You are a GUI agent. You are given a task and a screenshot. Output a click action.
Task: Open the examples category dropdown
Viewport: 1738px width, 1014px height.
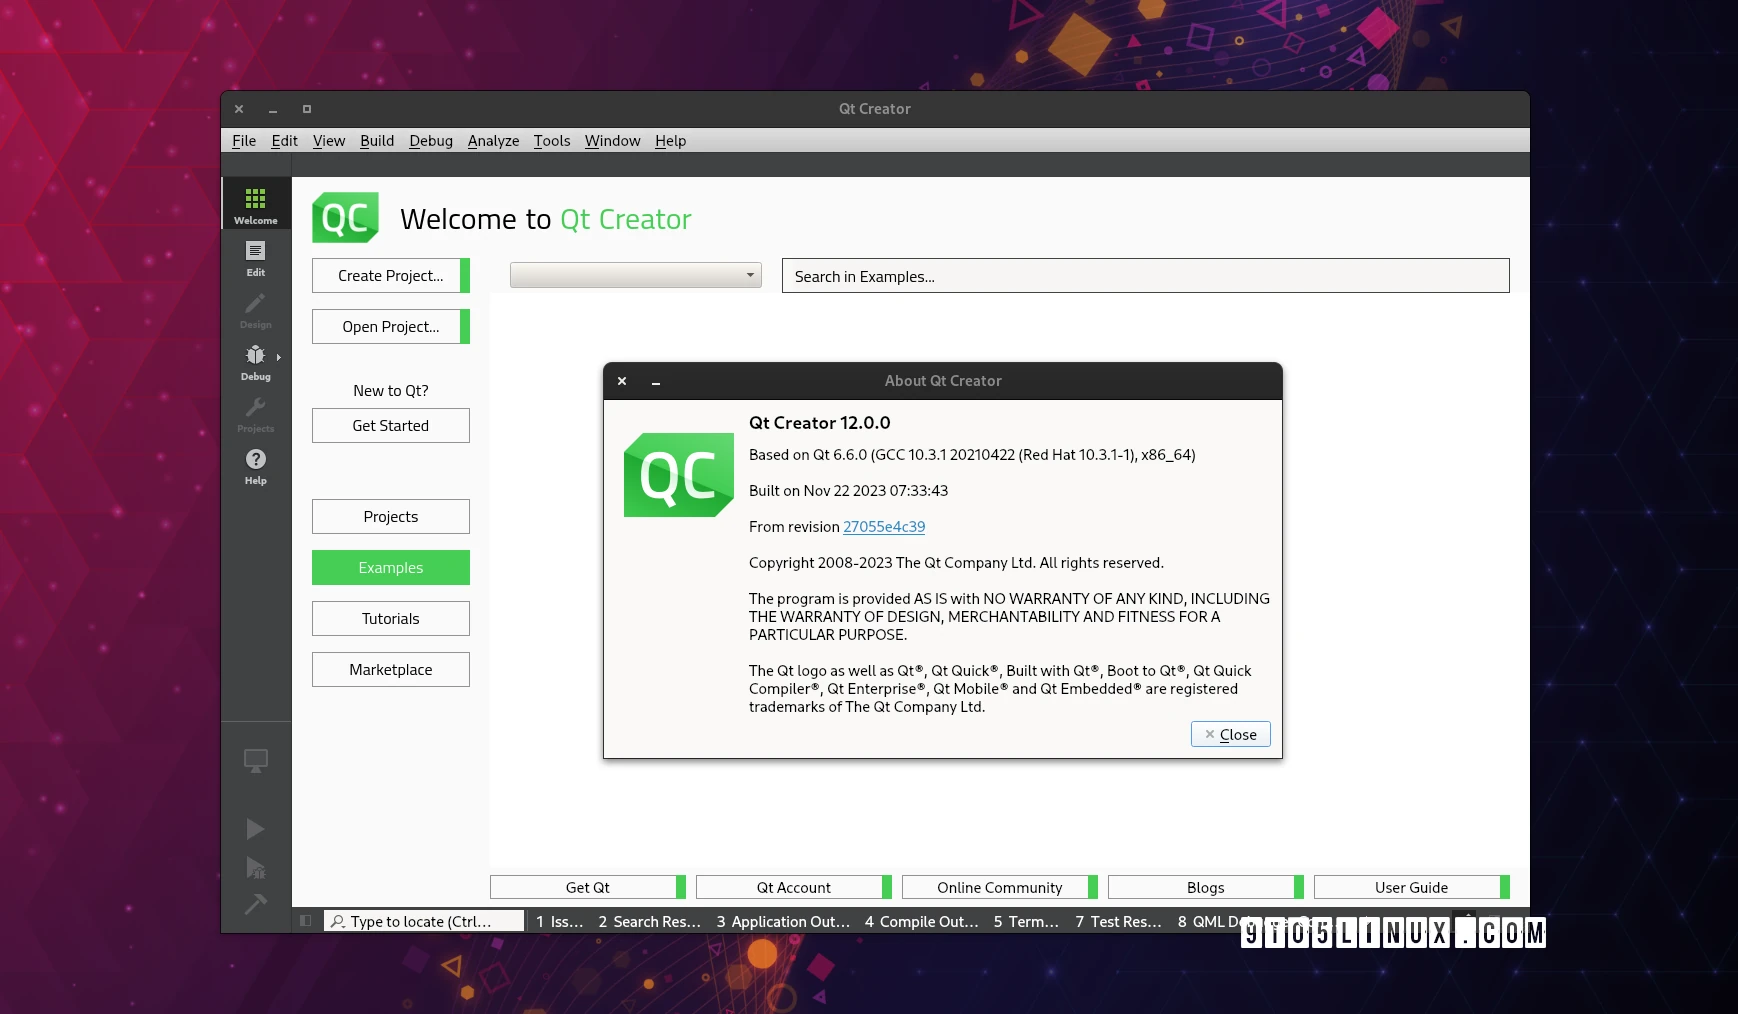635,275
